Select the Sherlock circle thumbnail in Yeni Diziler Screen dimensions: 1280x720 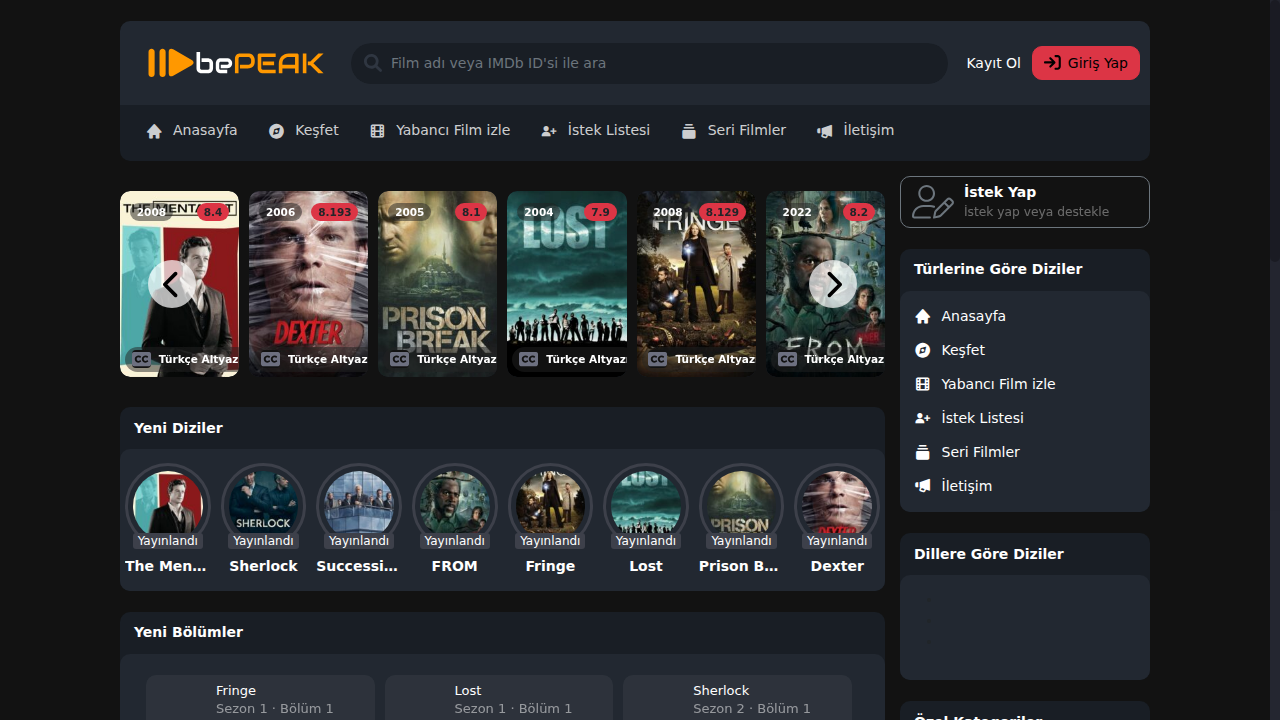click(264, 504)
